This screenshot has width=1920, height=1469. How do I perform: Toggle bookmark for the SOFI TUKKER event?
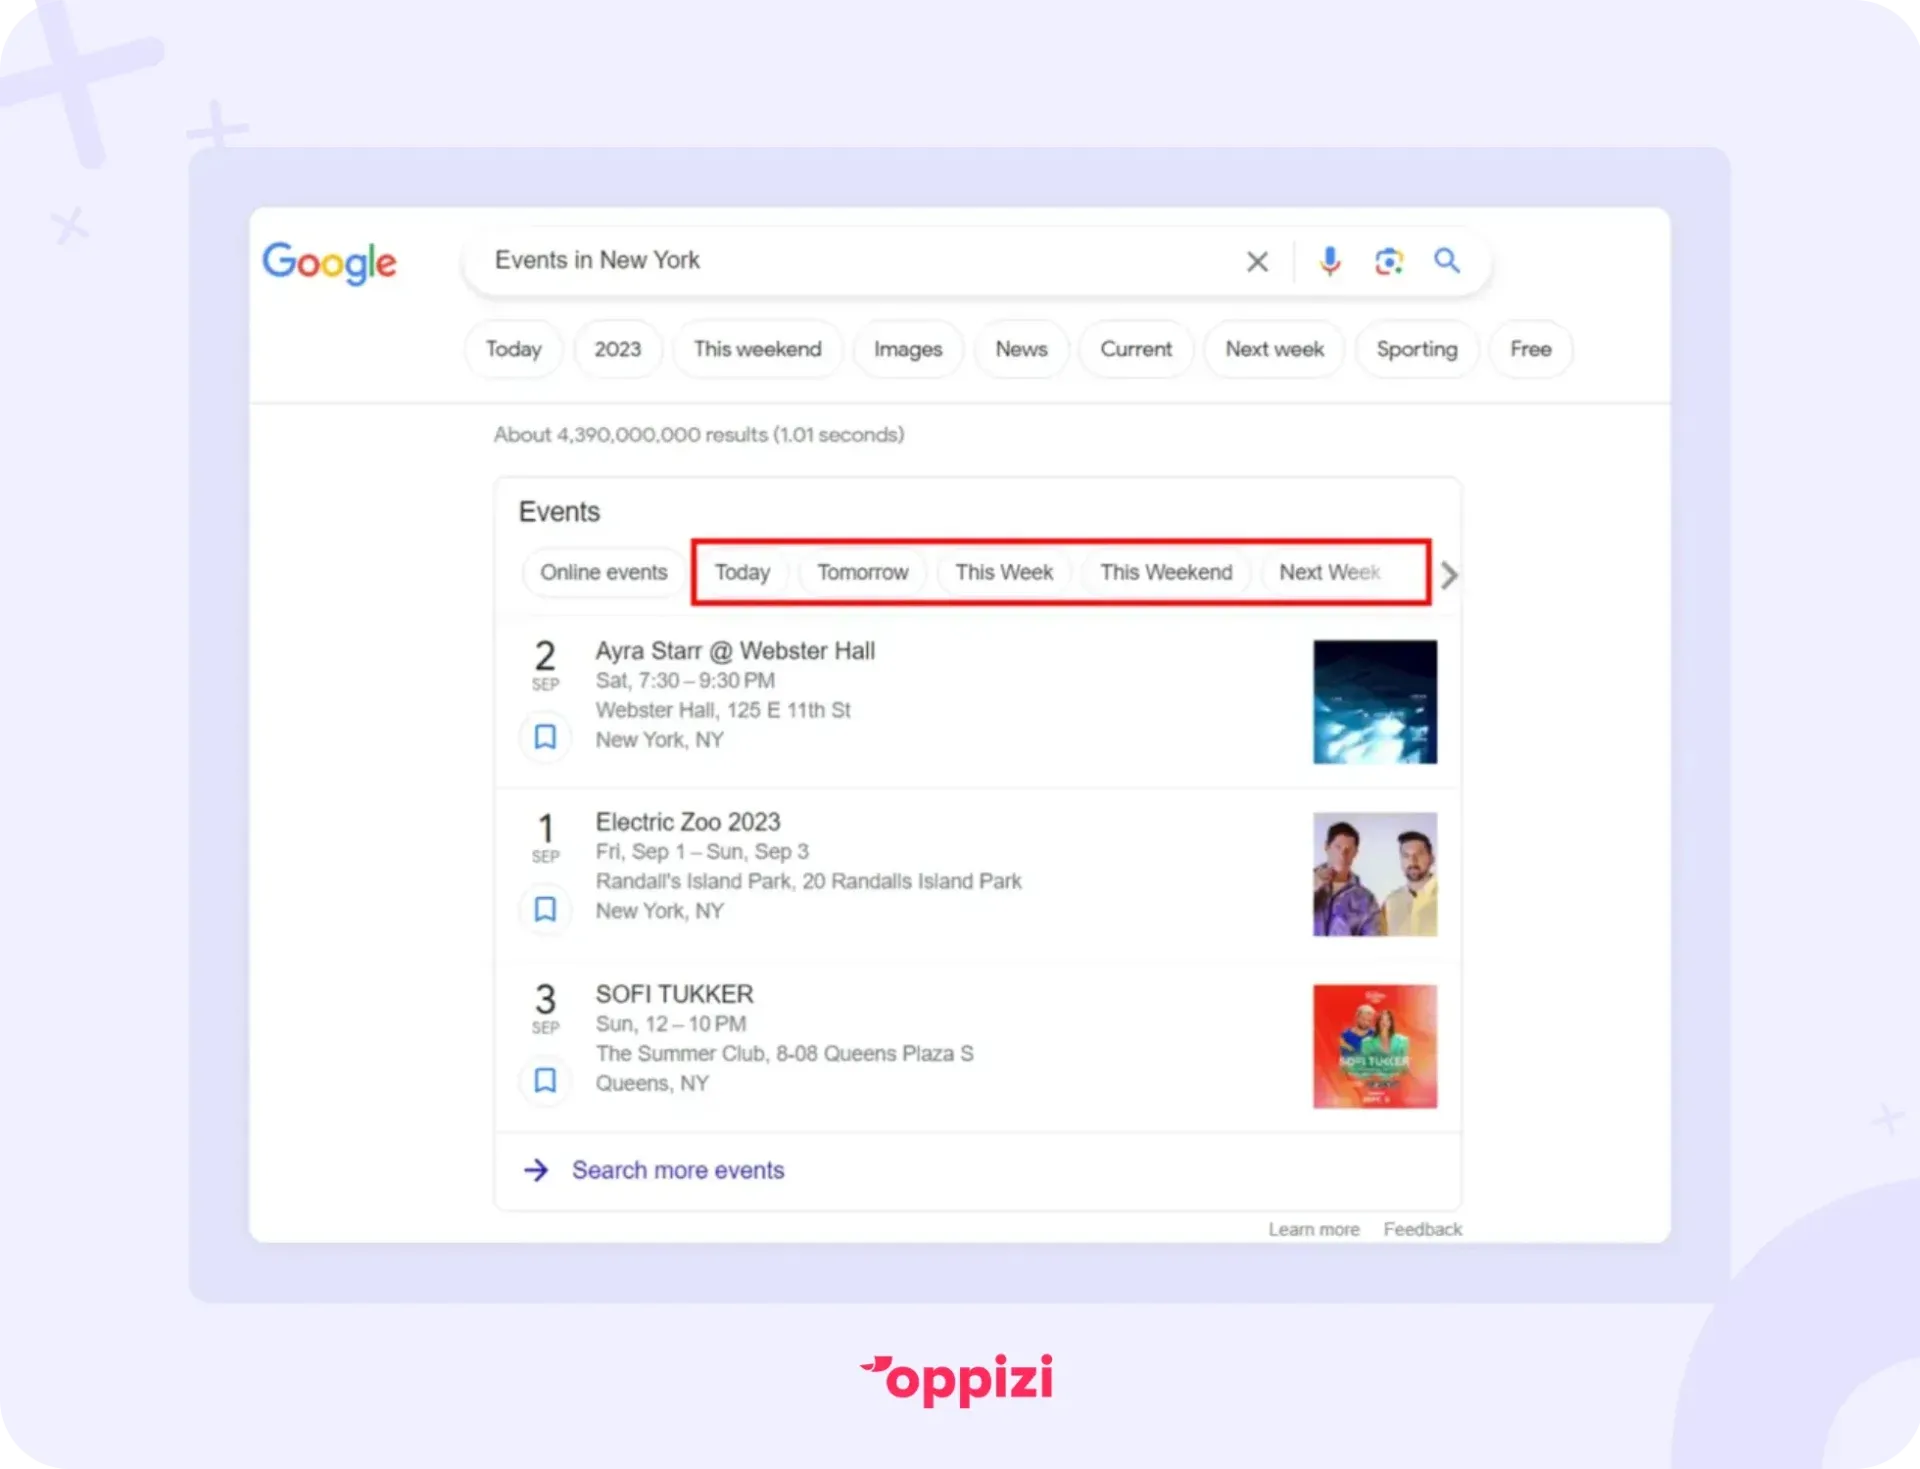545,1081
